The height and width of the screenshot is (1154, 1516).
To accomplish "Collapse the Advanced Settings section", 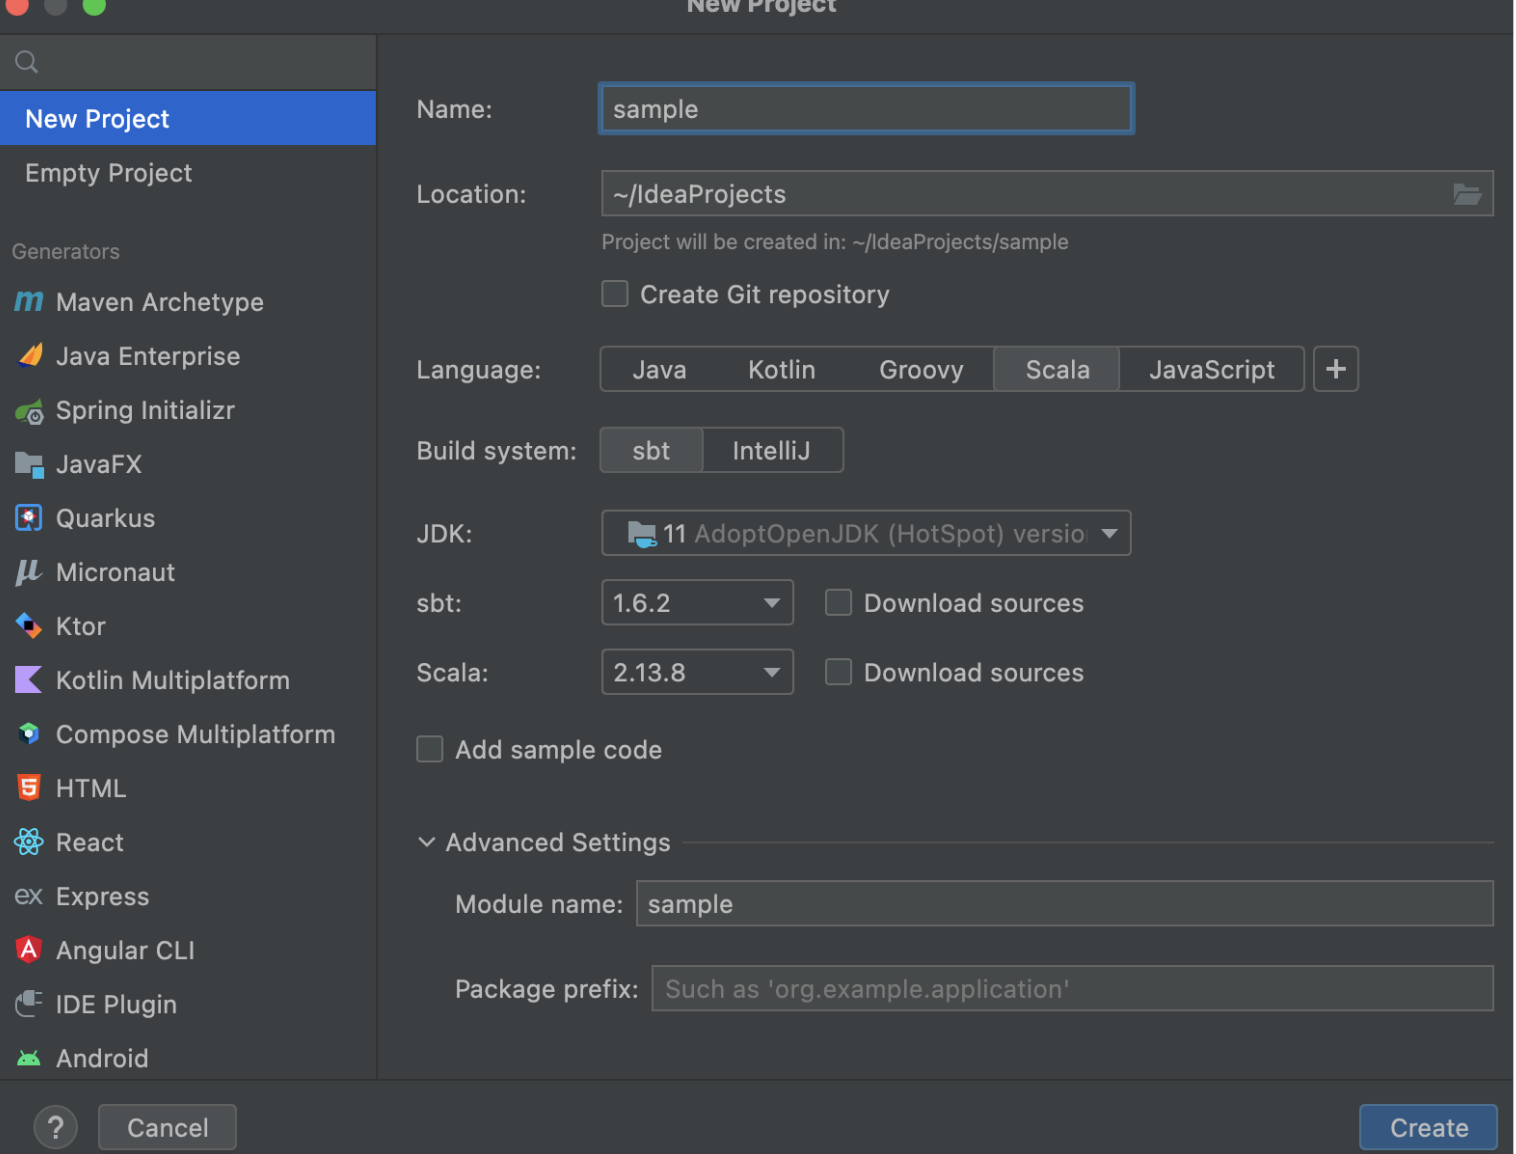I will pos(427,842).
